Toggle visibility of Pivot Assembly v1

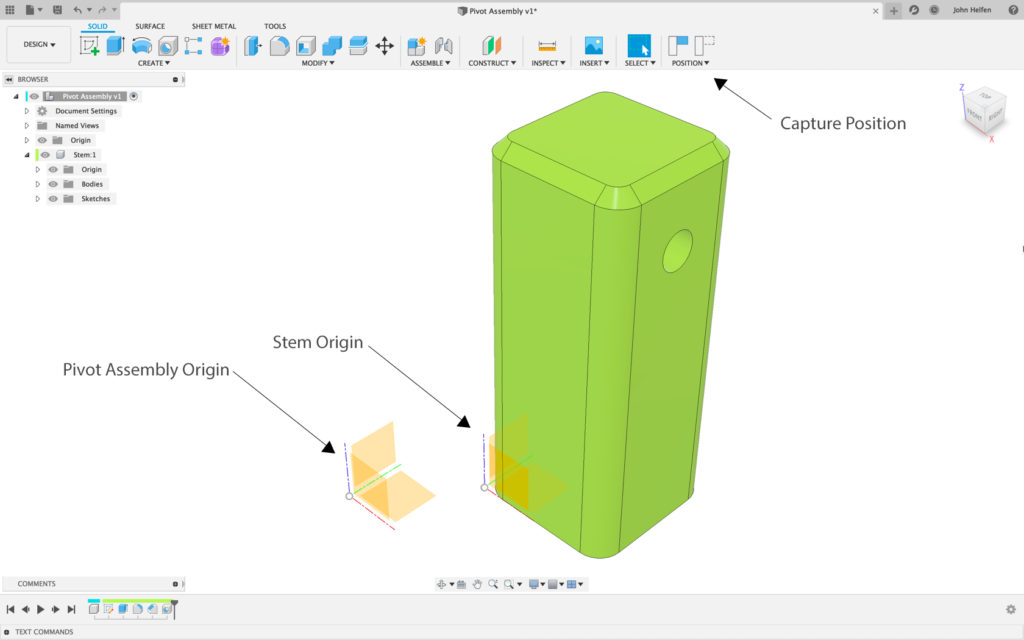33,97
